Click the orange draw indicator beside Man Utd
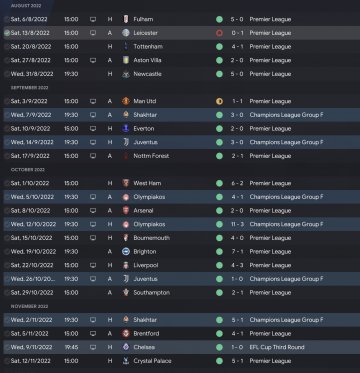The width and height of the screenshot is (360, 373). pos(219,101)
